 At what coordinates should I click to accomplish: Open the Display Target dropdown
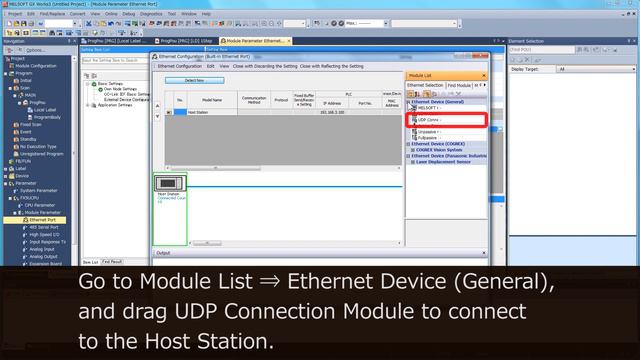click(595, 69)
